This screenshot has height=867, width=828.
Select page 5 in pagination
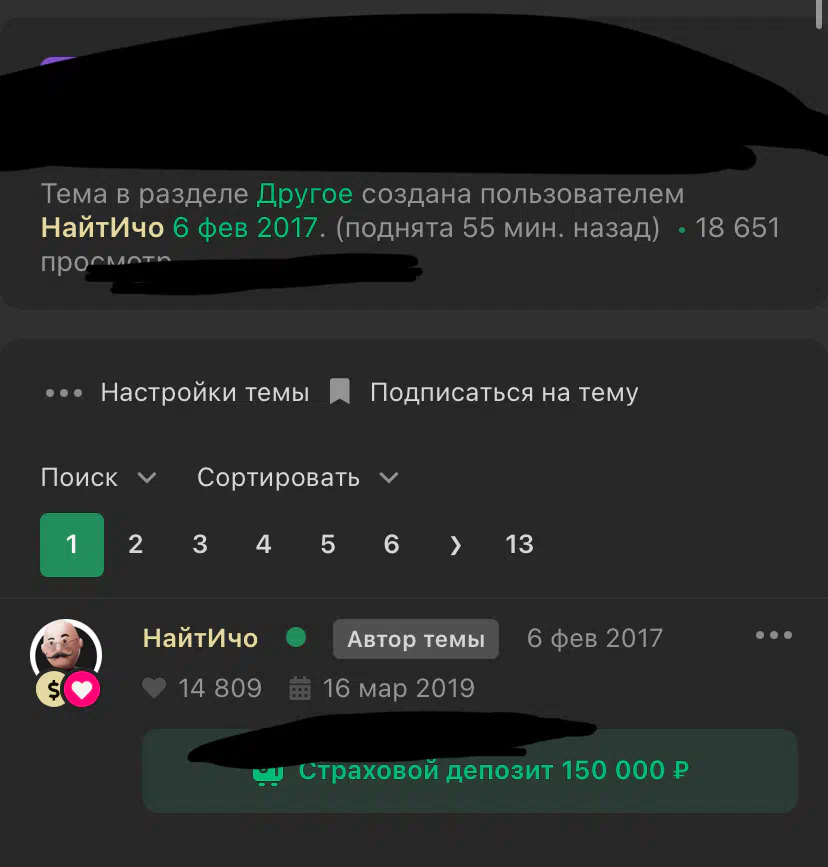click(x=327, y=545)
